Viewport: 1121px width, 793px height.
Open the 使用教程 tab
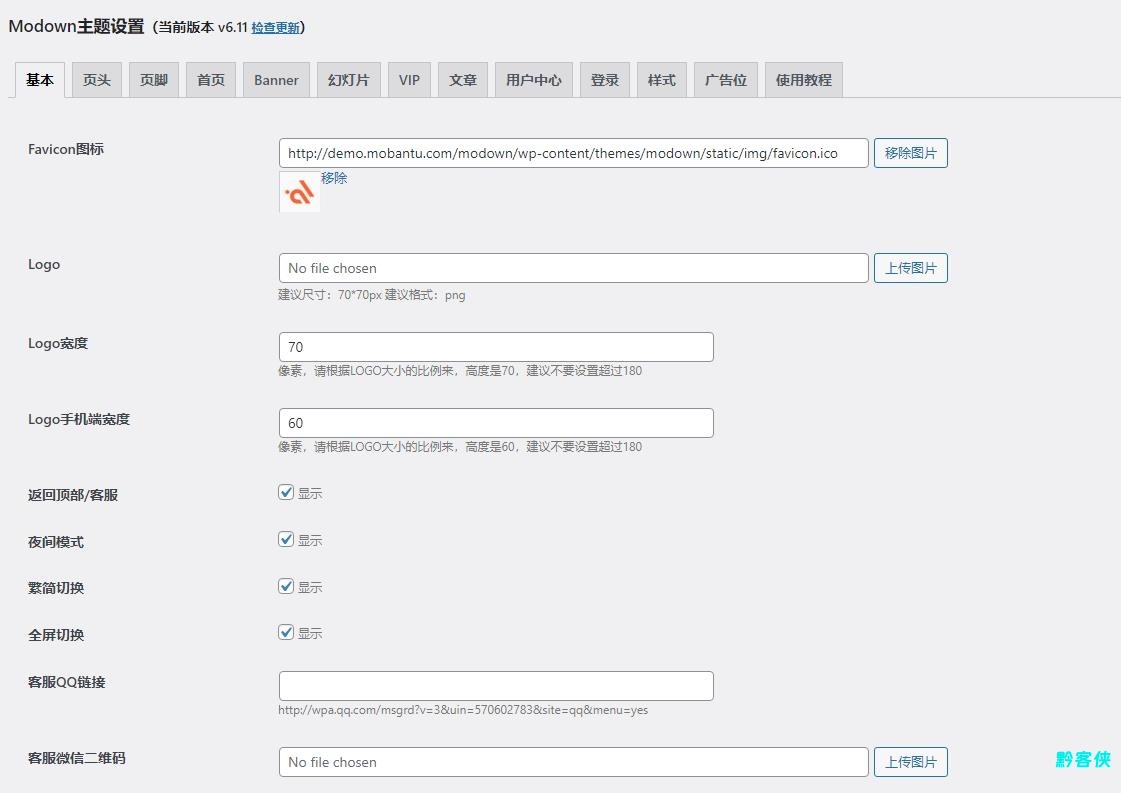pyautogui.click(x=803, y=80)
